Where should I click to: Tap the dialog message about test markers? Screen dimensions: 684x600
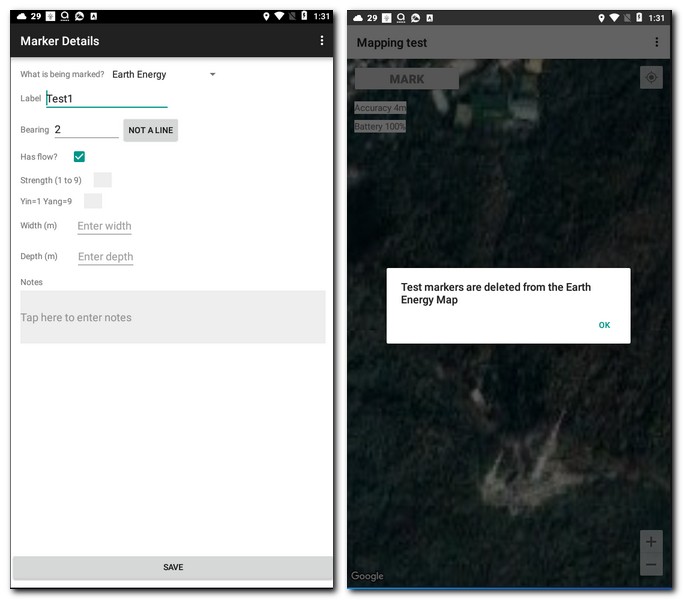pyautogui.click(x=496, y=293)
